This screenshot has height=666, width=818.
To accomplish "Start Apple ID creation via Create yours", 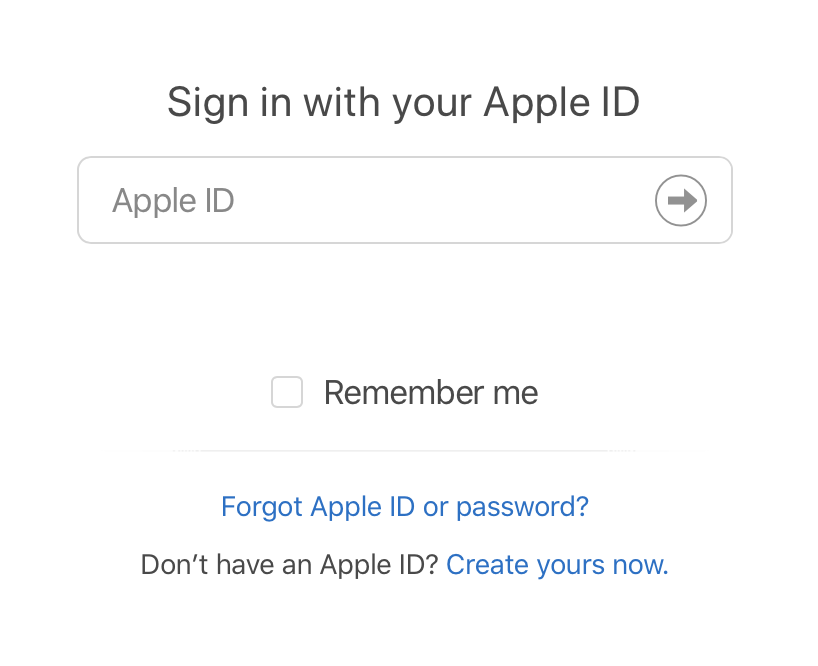I will (557, 565).
